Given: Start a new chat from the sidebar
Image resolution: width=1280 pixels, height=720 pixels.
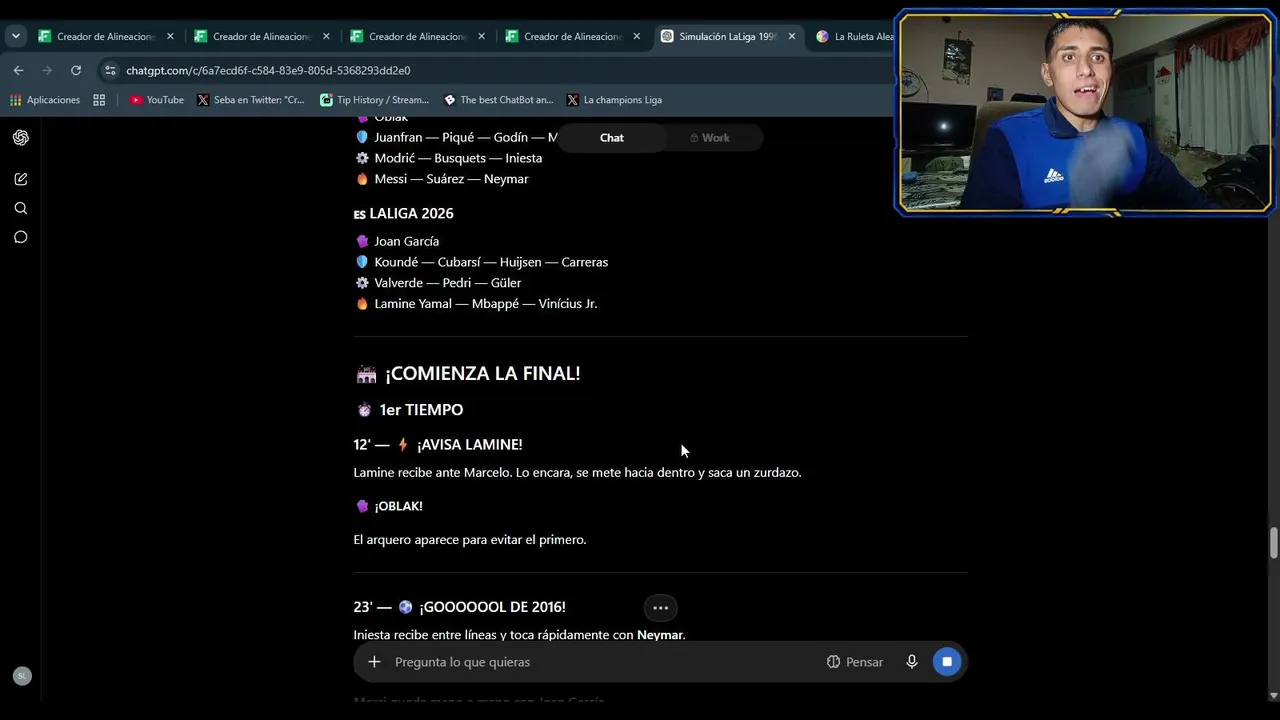Looking at the screenshot, I should coord(21,179).
